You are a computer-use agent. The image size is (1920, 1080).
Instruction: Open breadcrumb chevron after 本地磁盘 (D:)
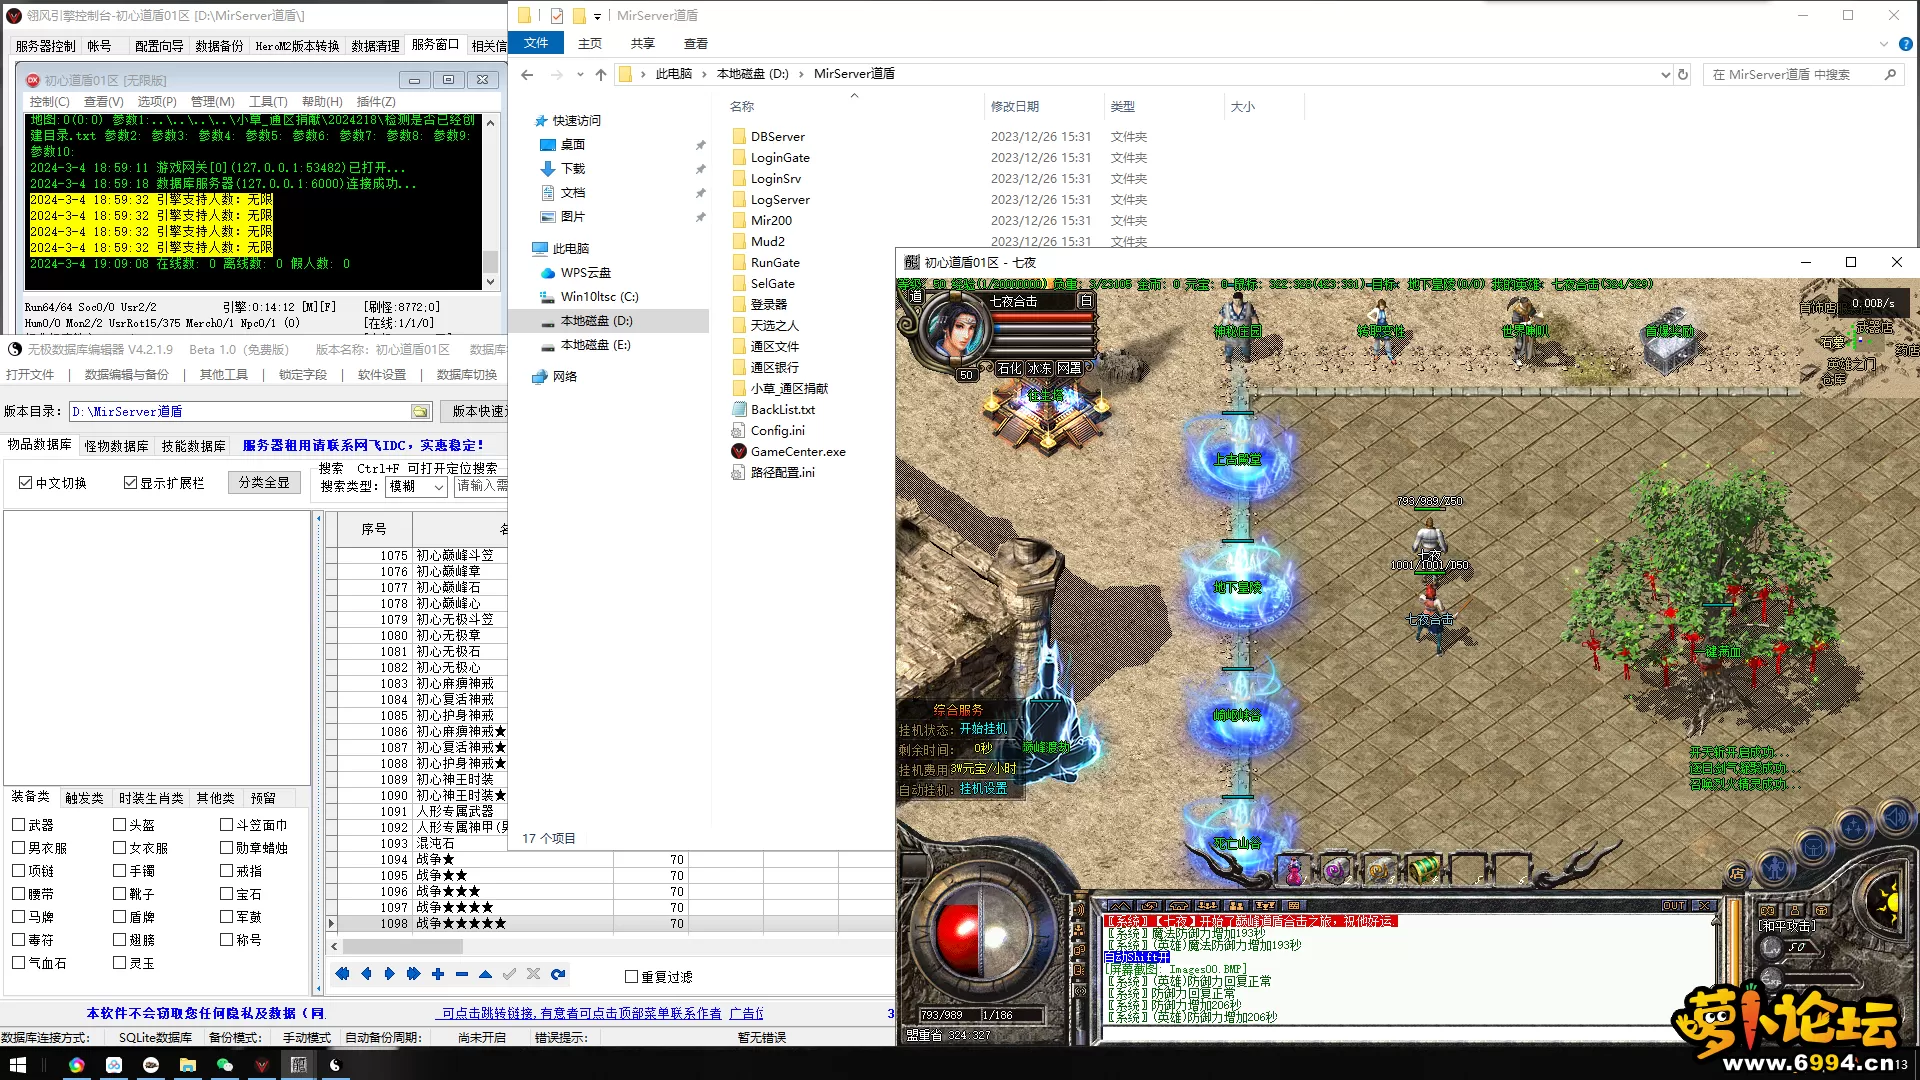(x=801, y=75)
